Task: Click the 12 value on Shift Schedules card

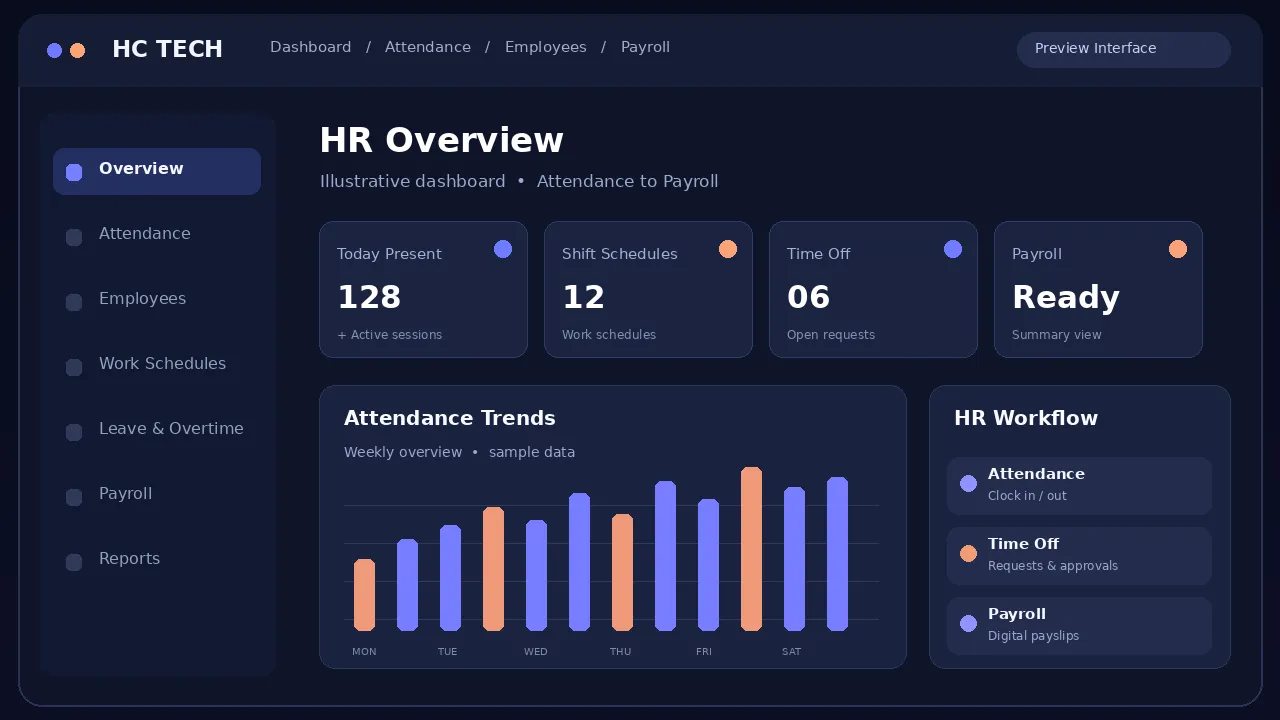Action: [584, 297]
